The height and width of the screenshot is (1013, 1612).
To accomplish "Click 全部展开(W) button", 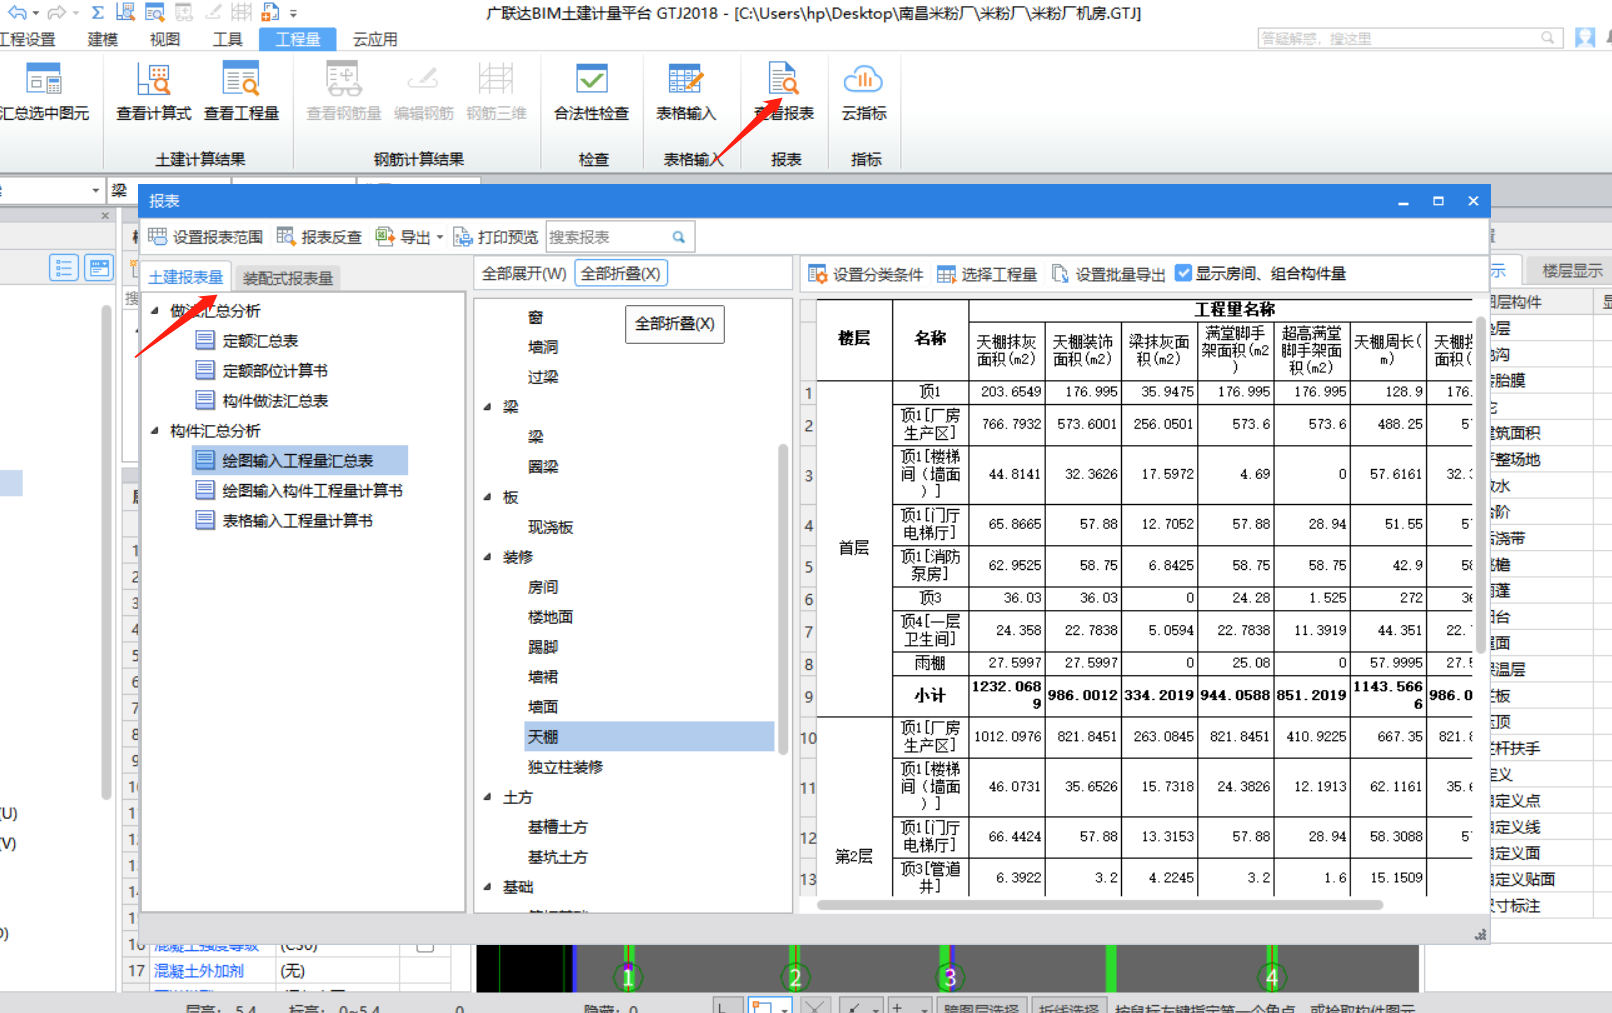I will coord(524,273).
